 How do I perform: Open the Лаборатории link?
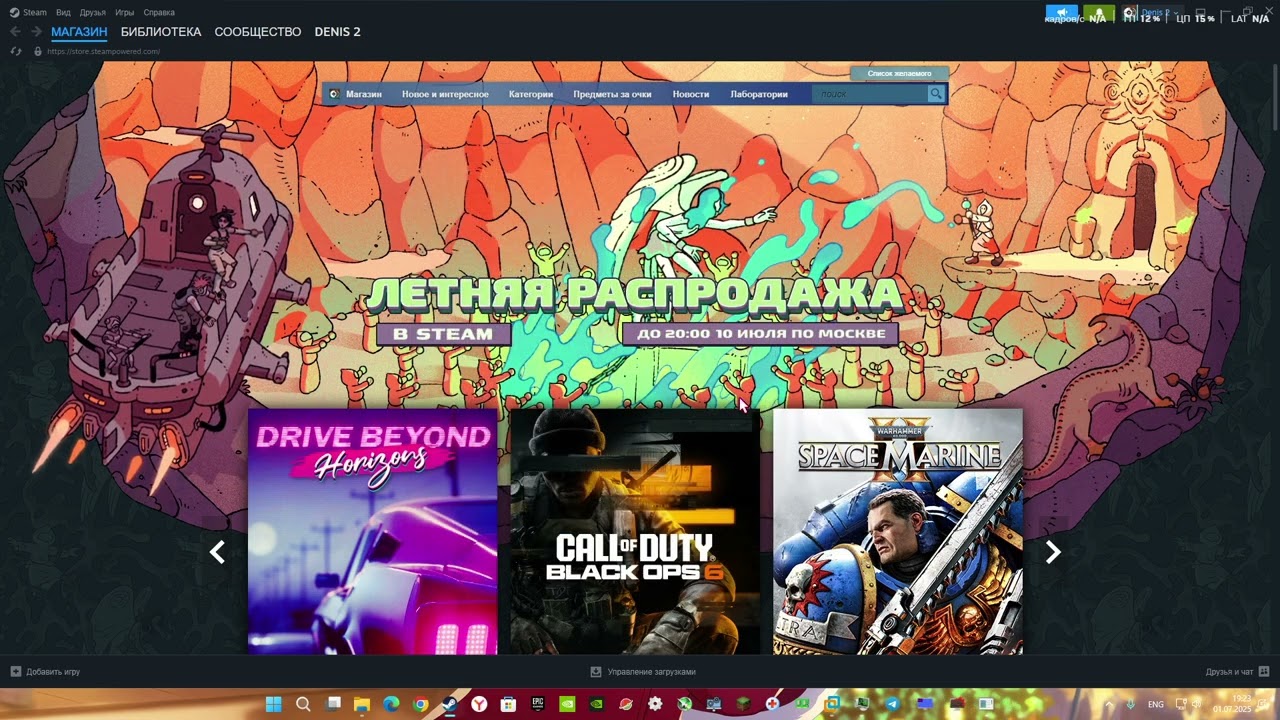(759, 94)
